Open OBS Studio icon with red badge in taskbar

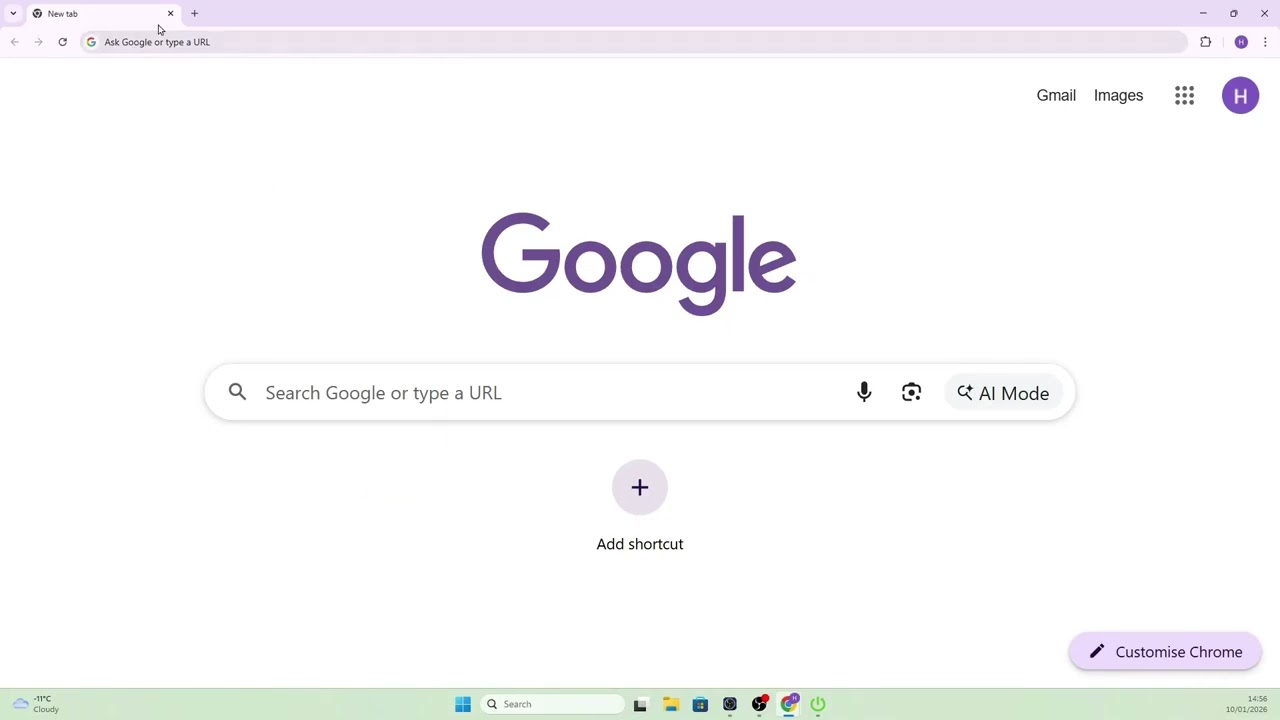tap(759, 704)
